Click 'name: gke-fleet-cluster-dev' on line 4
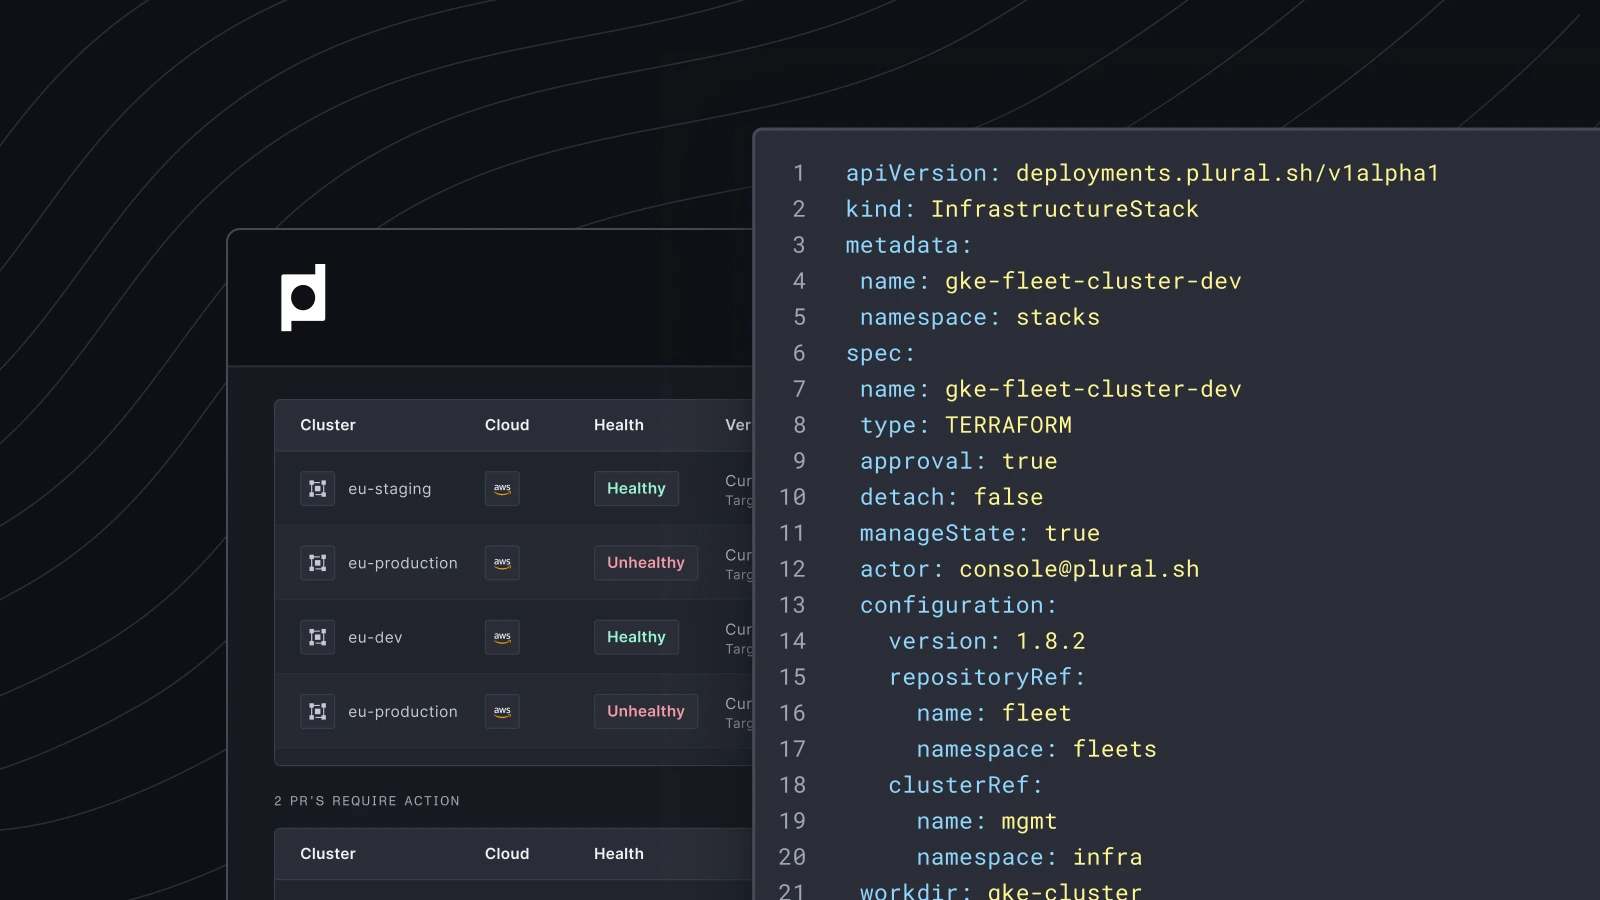This screenshot has width=1600, height=900. [1051, 281]
